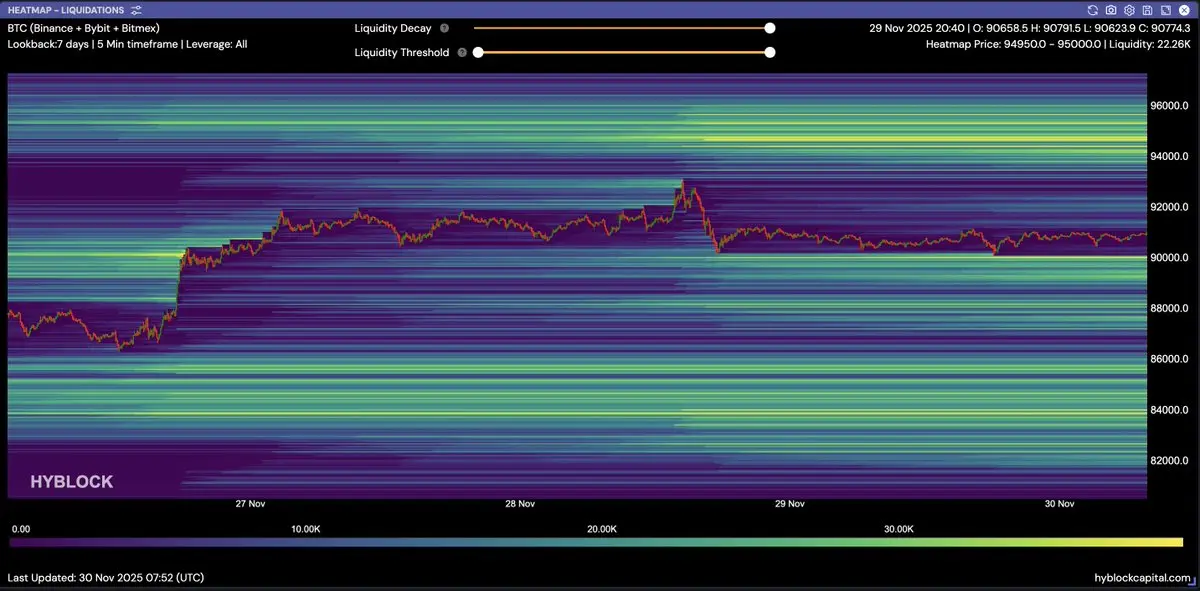Expand the heatmap to fullscreen
Screen dimensions: 1200x591
click(1165, 10)
